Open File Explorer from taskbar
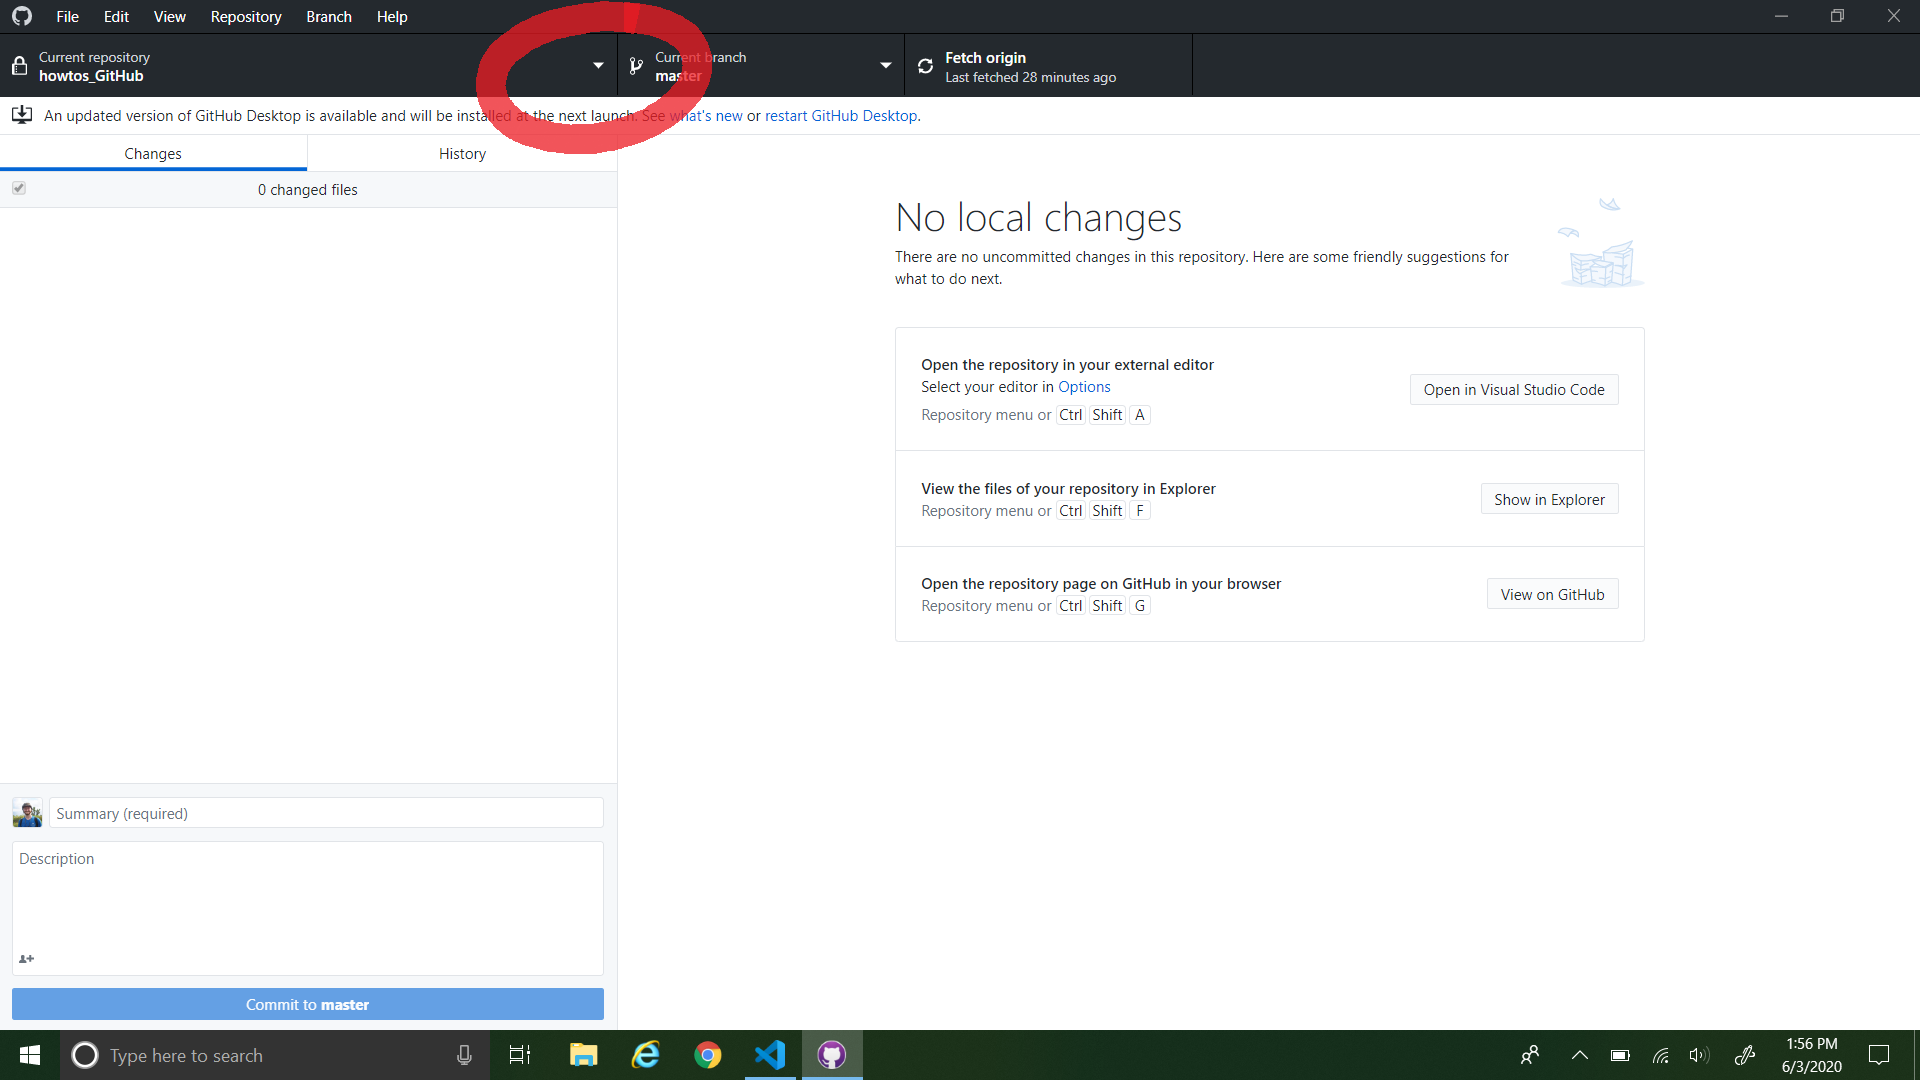 [583, 1055]
